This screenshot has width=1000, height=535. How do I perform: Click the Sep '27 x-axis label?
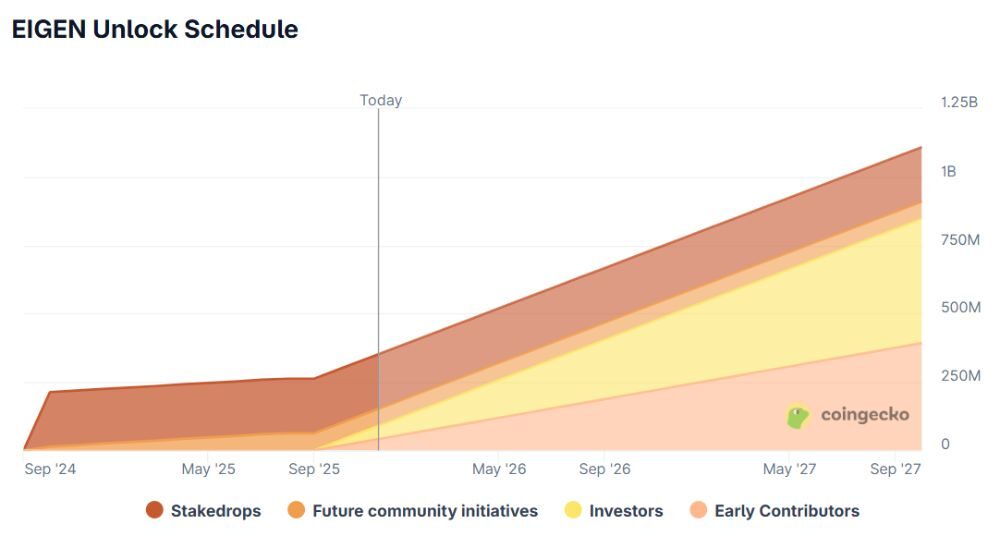click(x=895, y=468)
